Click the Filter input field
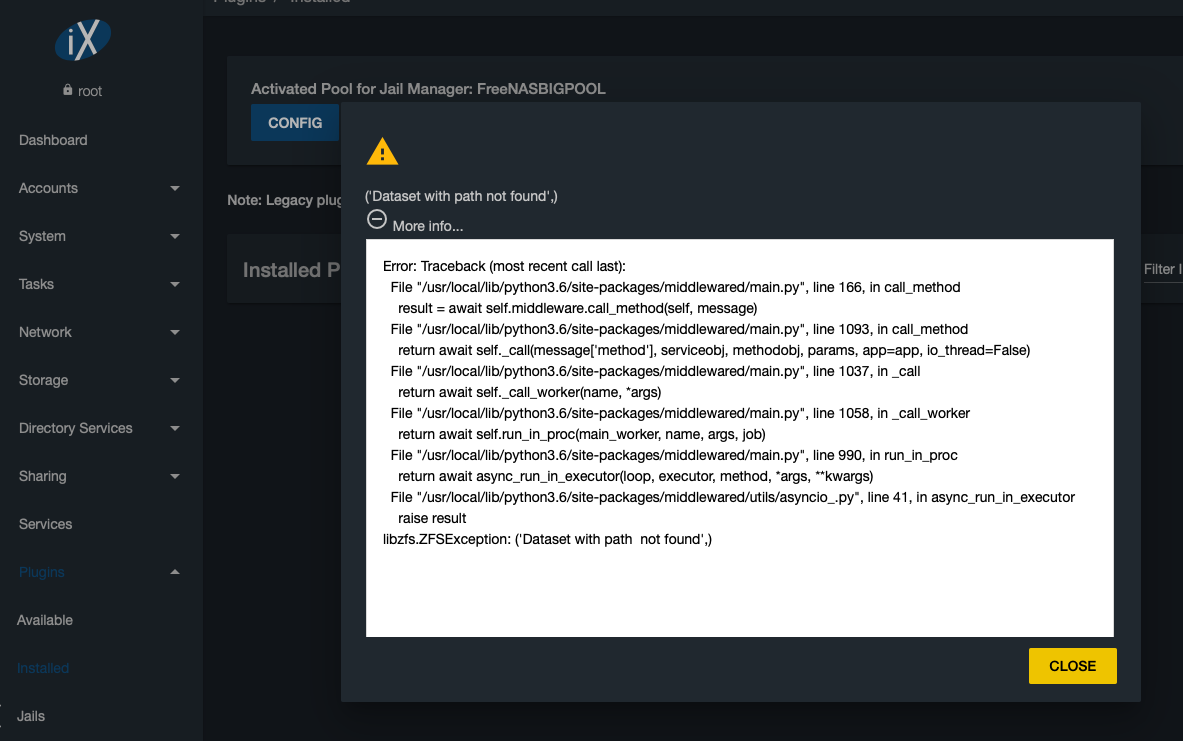1183x741 pixels. [x=1163, y=269]
